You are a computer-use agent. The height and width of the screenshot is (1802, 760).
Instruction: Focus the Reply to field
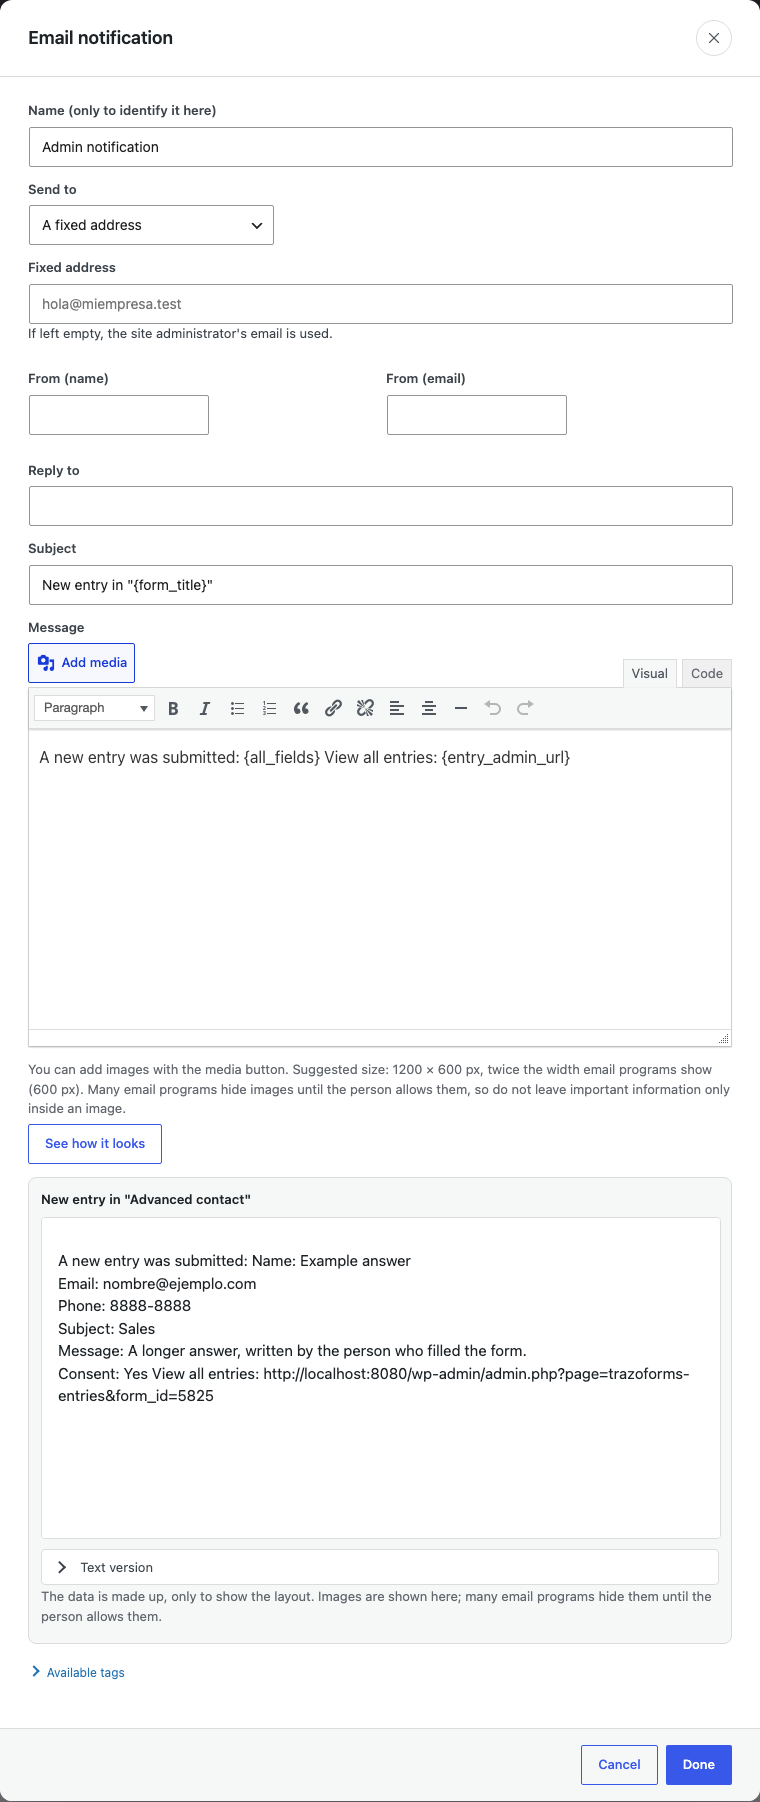click(x=381, y=506)
